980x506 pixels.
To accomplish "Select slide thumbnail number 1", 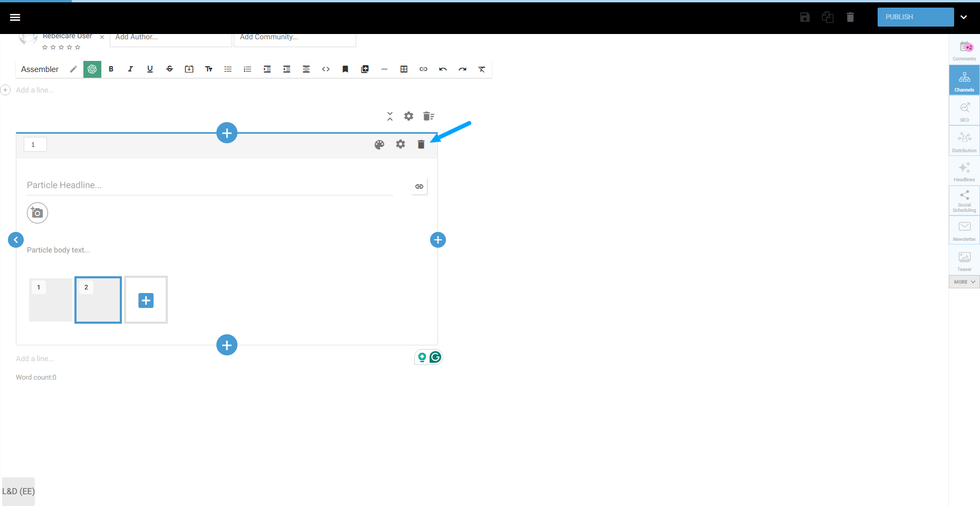I will click(x=51, y=300).
